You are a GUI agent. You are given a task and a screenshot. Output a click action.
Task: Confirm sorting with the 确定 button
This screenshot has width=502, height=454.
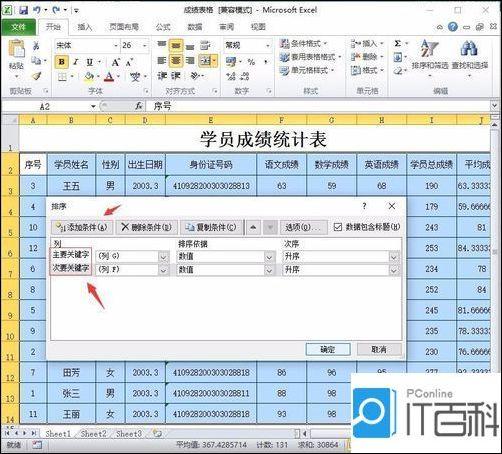(328, 350)
